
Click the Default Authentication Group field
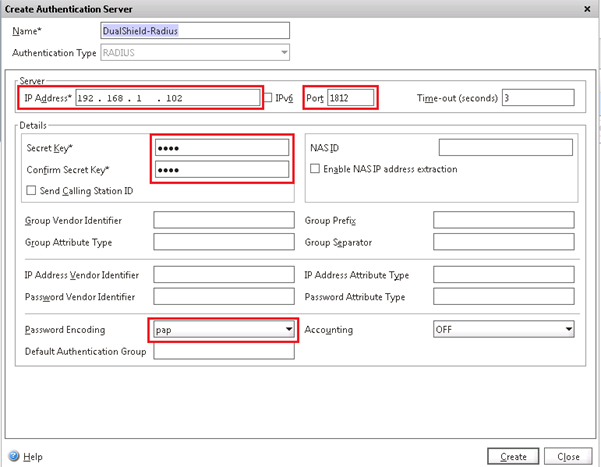click(x=223, y=351)
